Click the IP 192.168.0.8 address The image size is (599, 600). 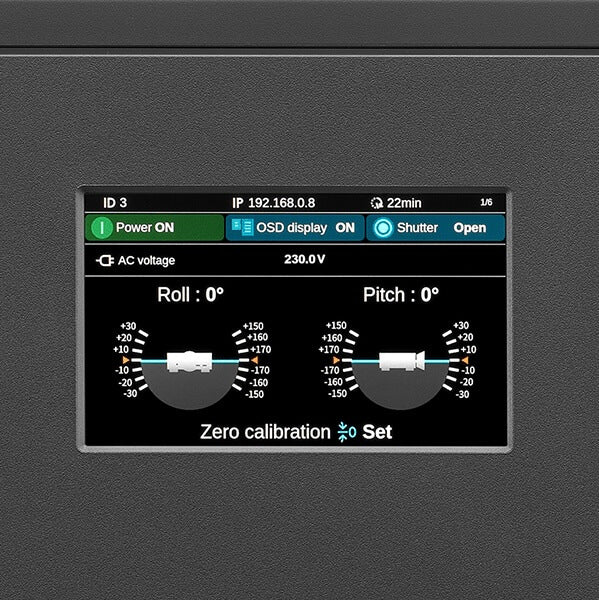coord(274,203)
